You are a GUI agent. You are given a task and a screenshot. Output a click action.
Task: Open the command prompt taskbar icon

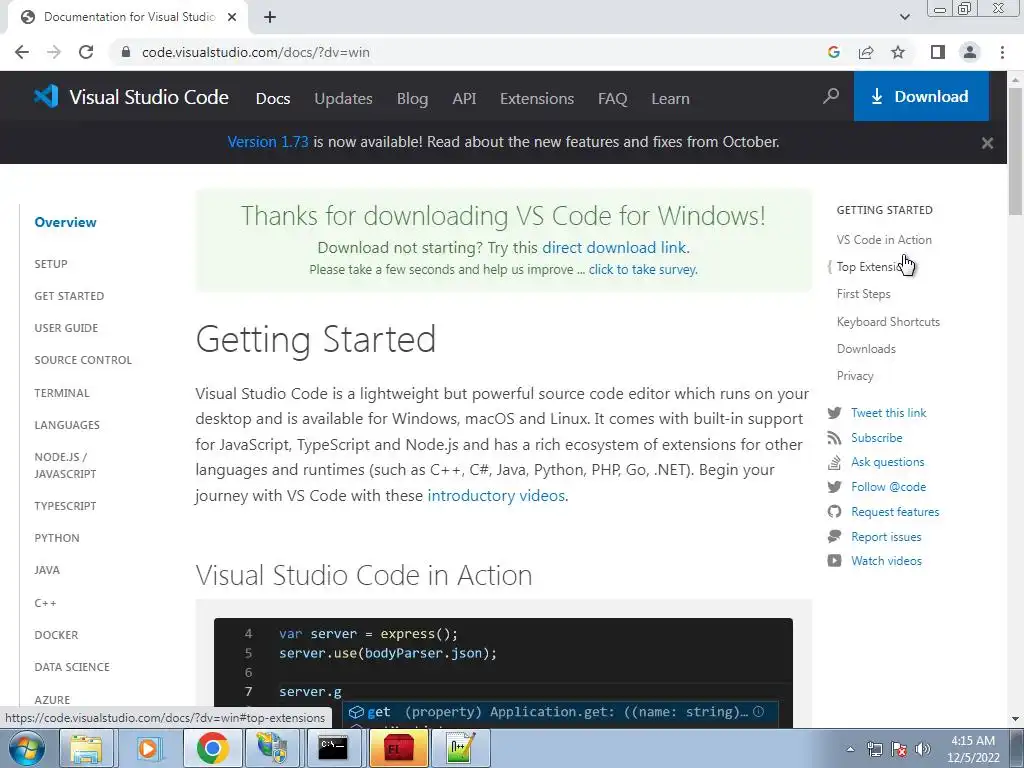(332, 748)
